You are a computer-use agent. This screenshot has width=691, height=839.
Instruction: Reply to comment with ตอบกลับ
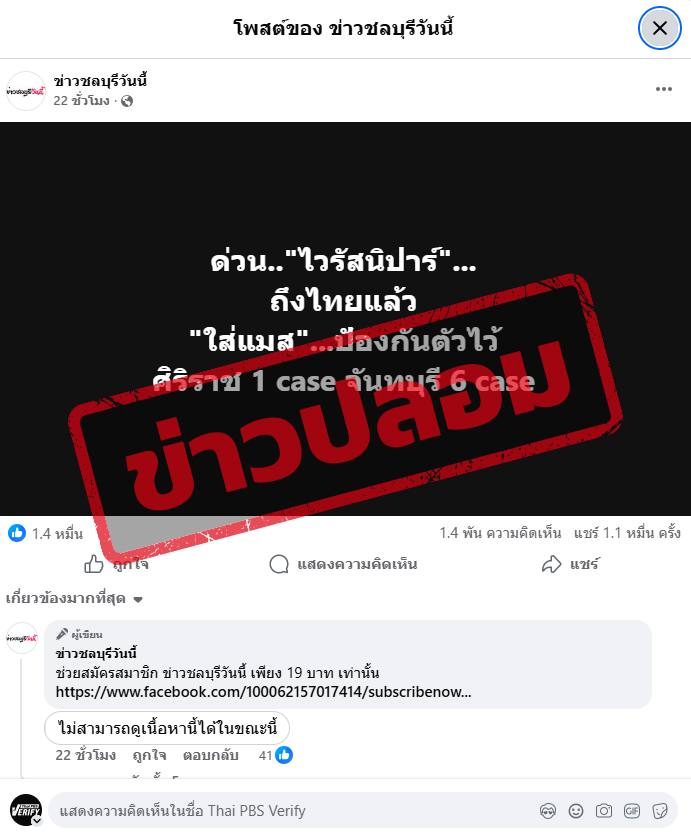click(x=210, y=755)
